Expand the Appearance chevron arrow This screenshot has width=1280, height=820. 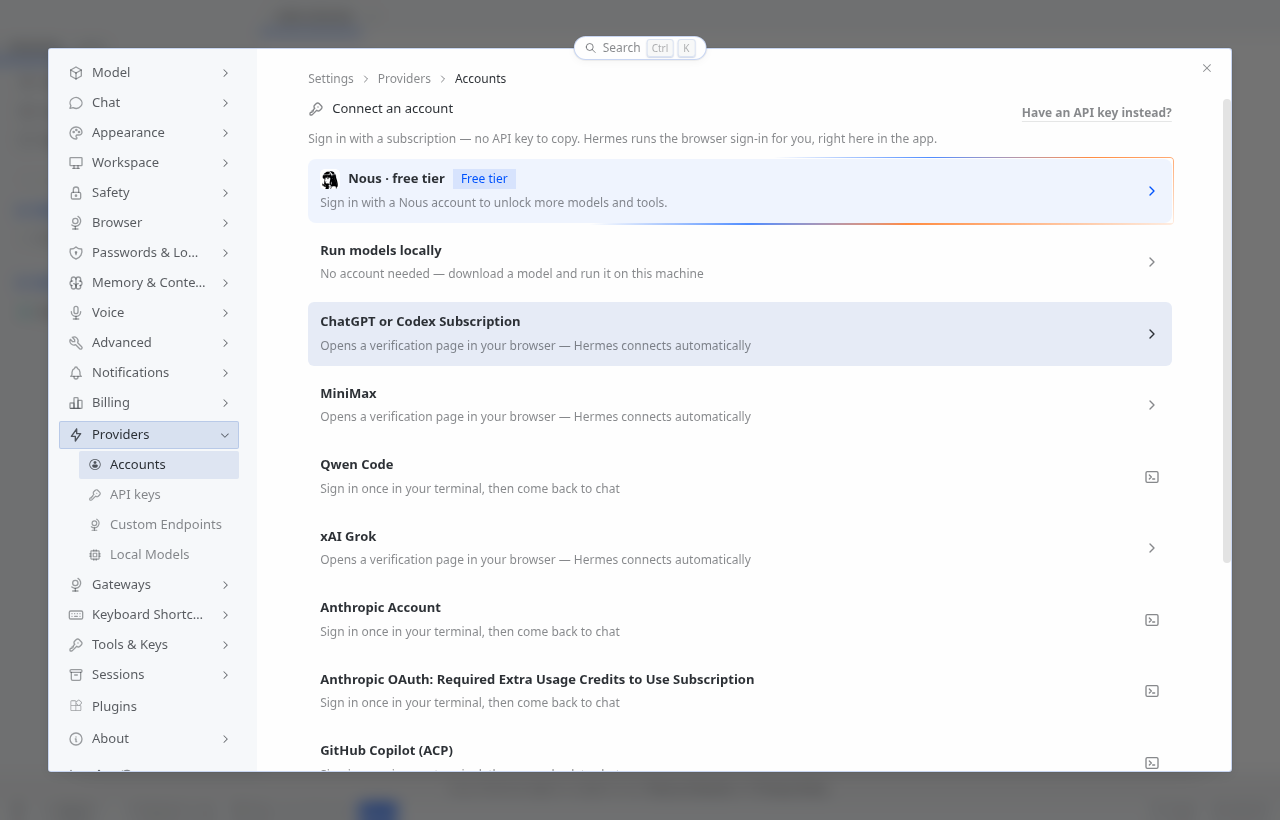225,133
